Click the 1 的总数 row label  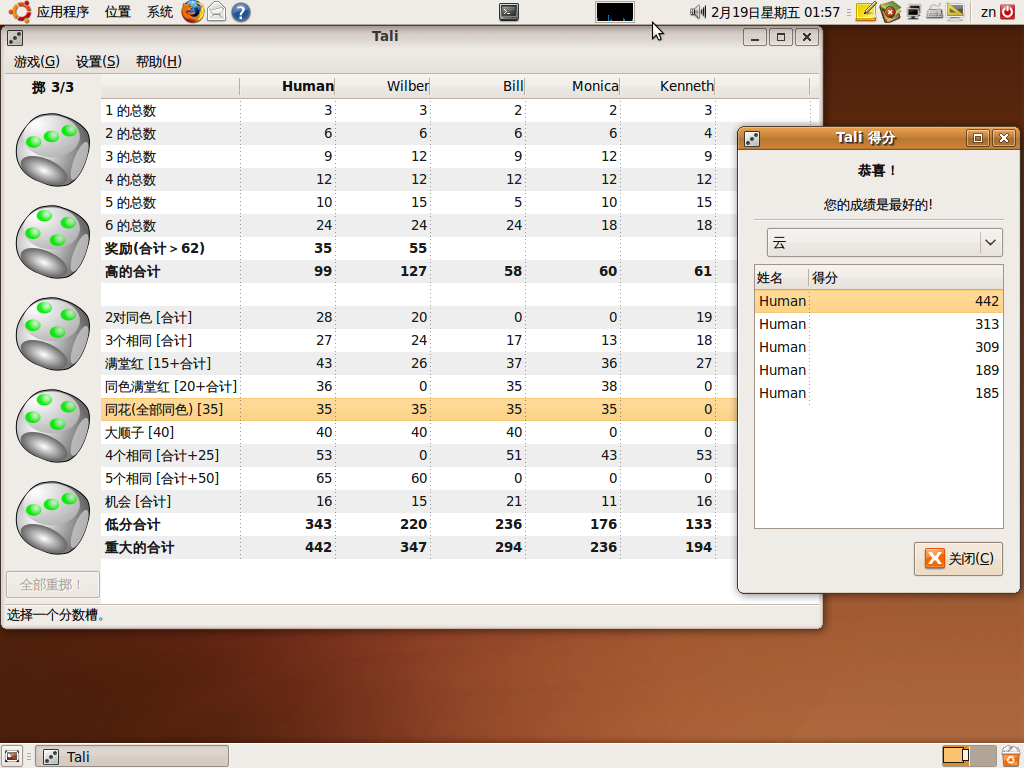click(x=131, y=110)
